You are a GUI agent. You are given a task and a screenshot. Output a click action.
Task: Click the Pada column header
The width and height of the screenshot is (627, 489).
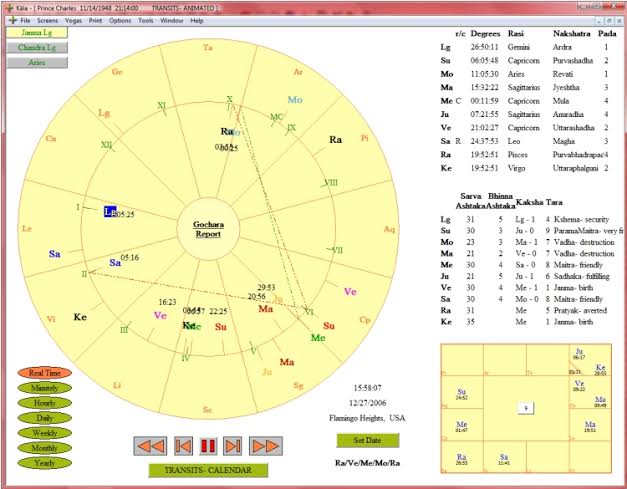click(x=607, y=34)
